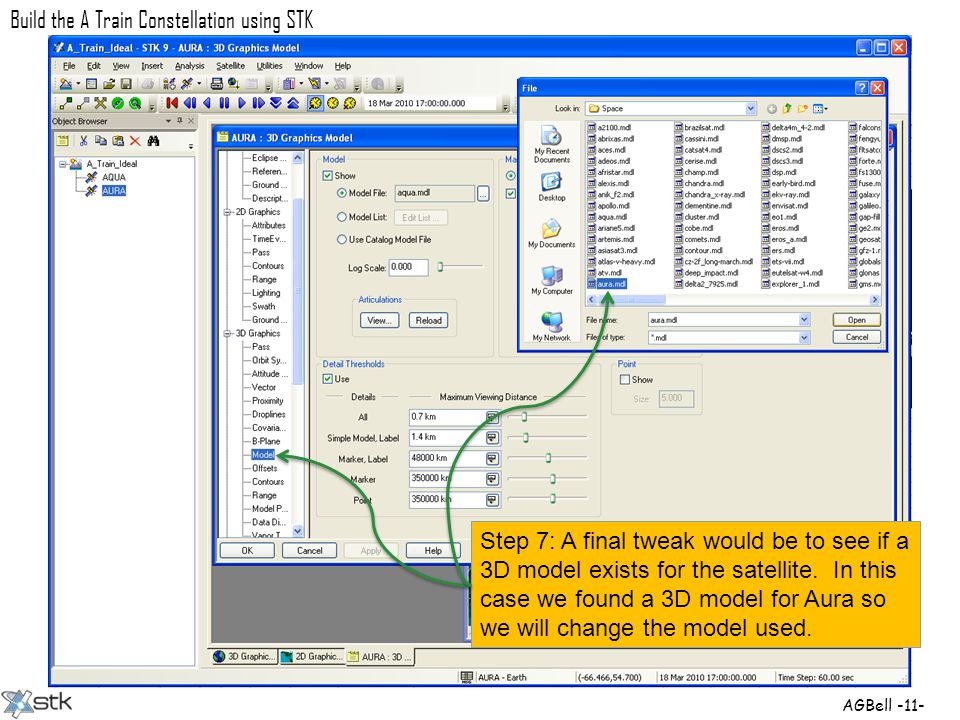Create new folder in File dialog
This screenshot has width=960, height=720.
pyautogui.click(x=802, y=108)
